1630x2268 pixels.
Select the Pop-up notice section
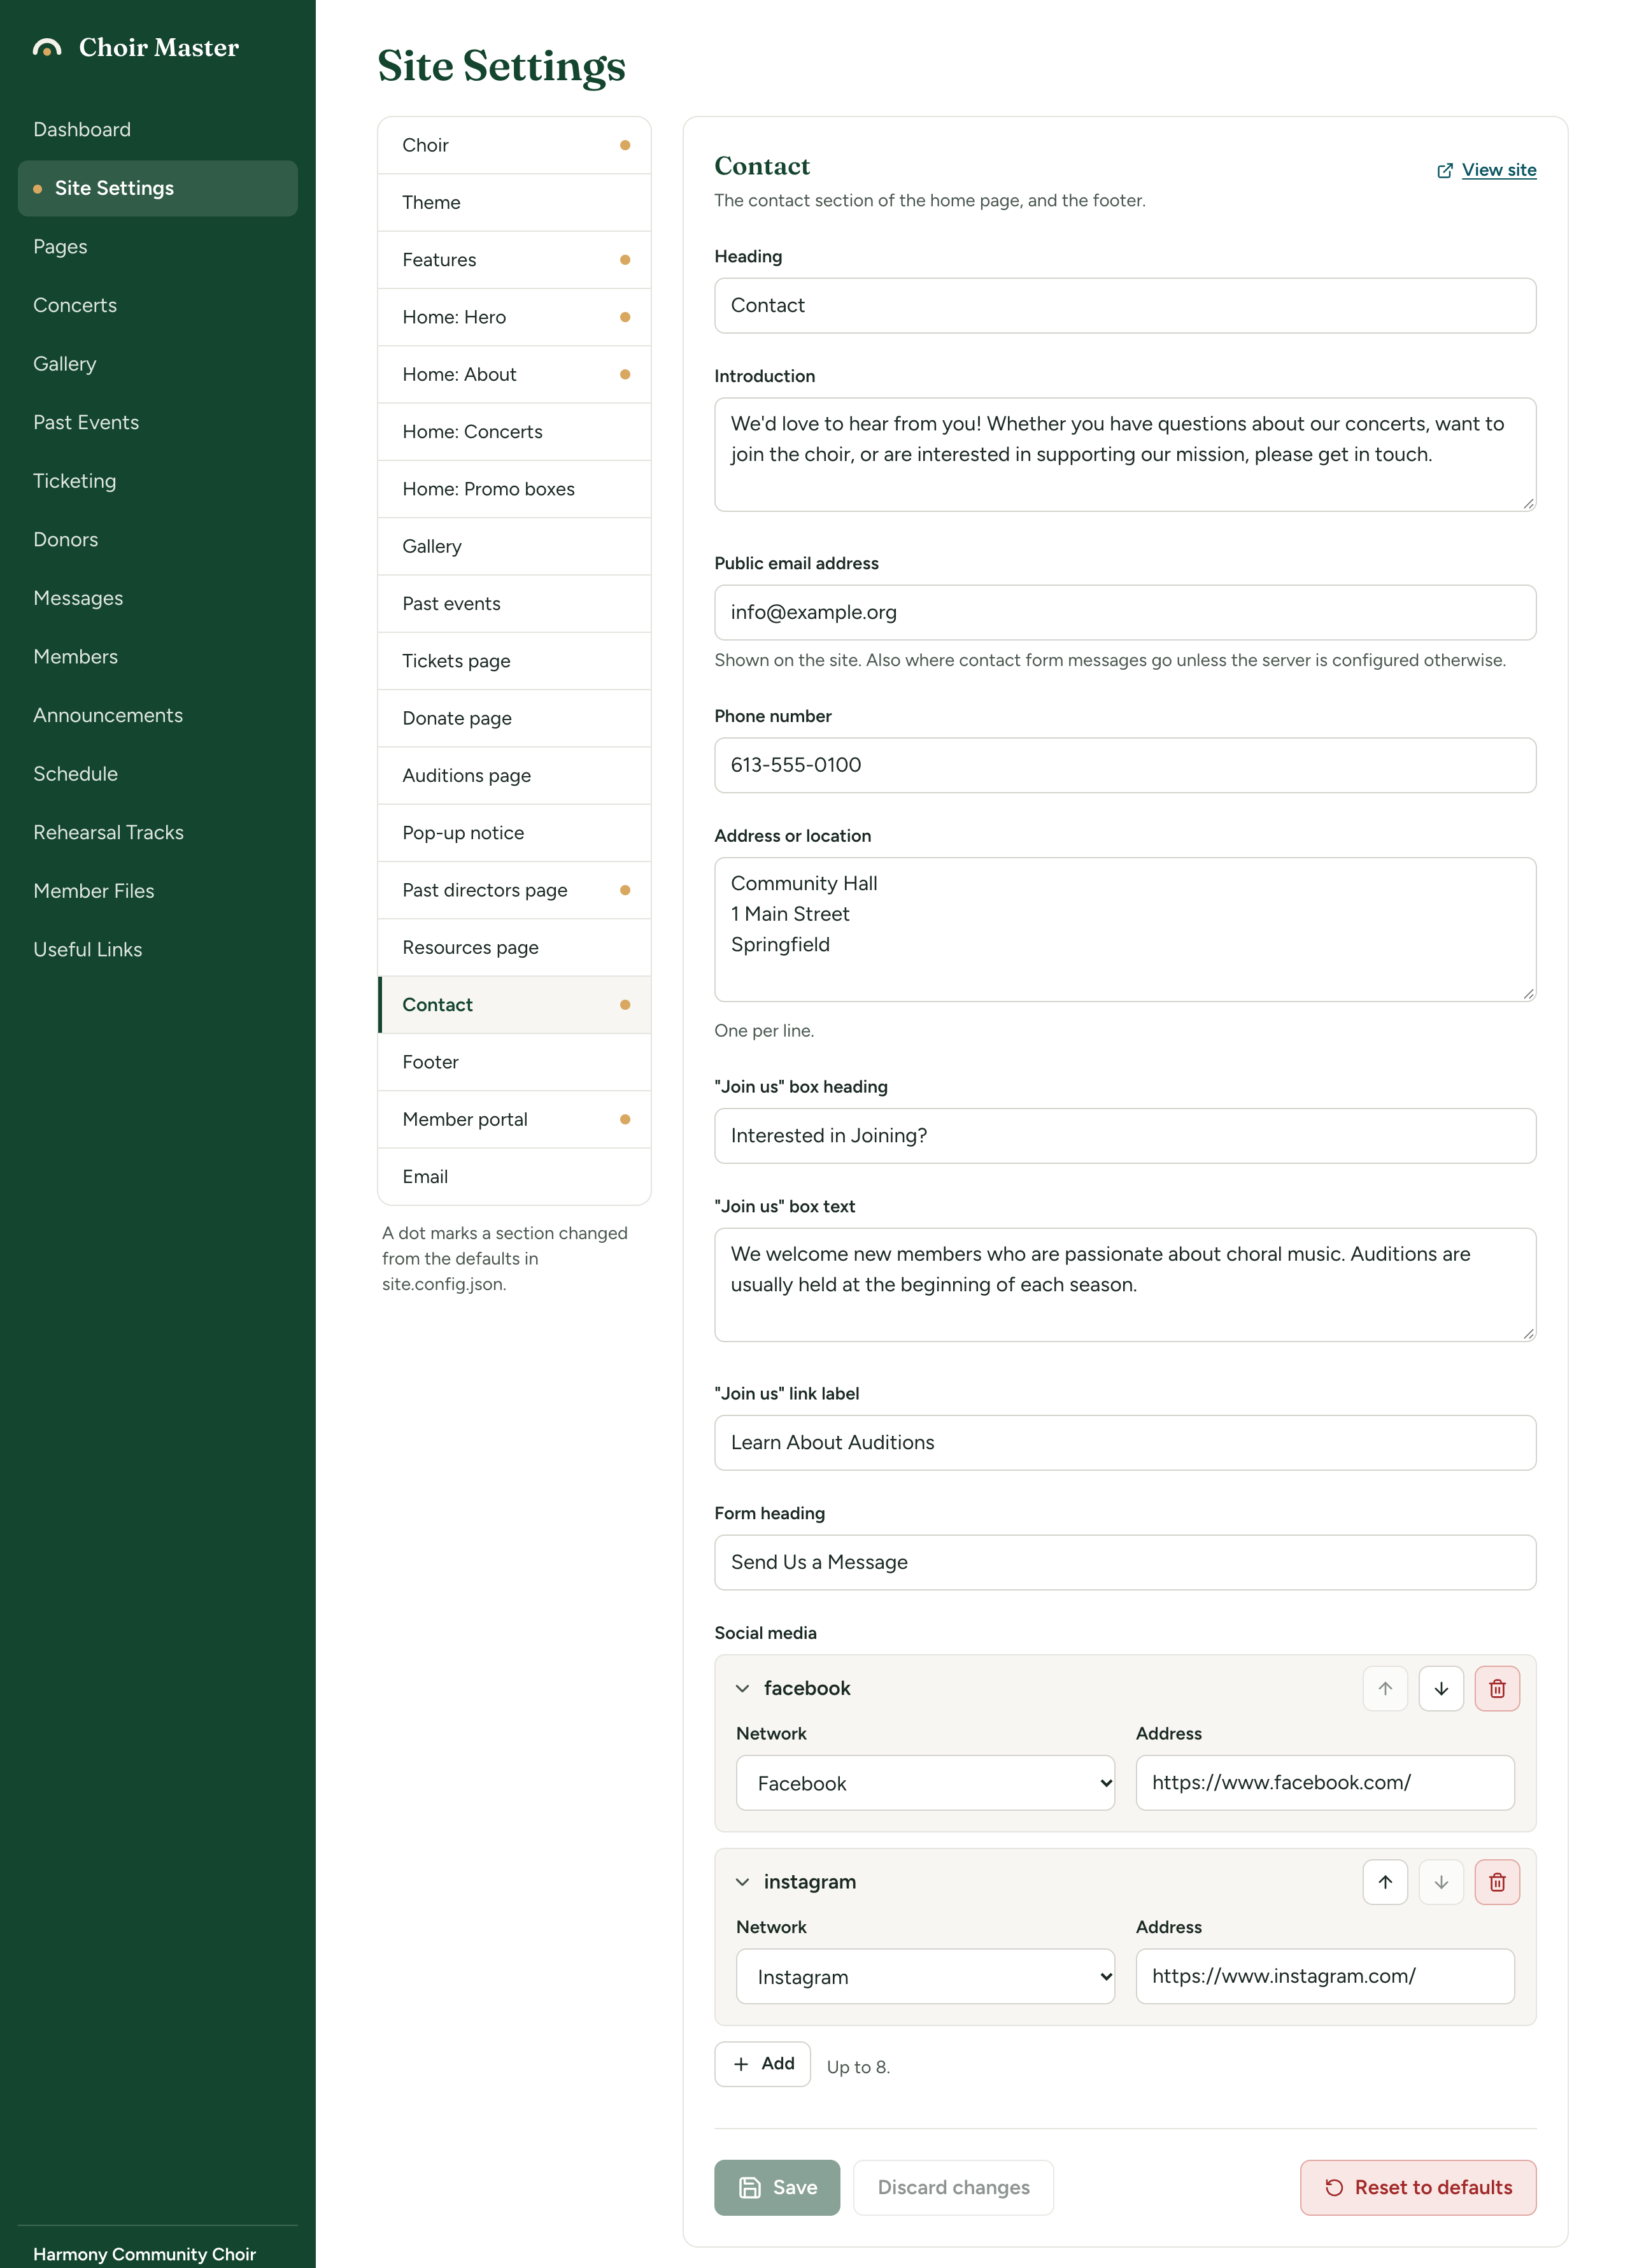(514, 833)
